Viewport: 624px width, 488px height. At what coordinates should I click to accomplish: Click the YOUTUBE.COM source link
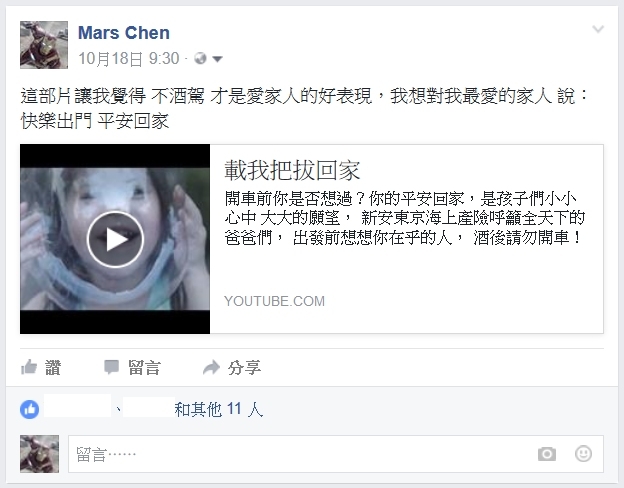click(275, 301)
